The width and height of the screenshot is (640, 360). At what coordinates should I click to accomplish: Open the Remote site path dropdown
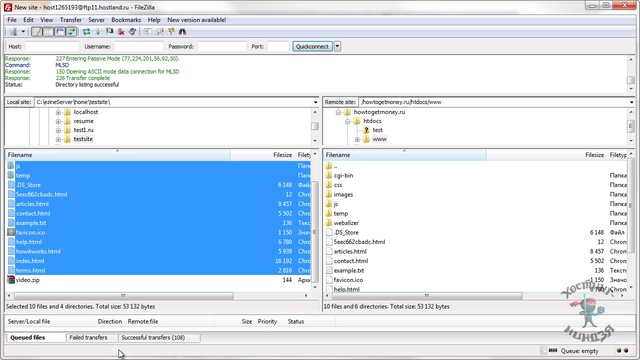pos(631,102)
